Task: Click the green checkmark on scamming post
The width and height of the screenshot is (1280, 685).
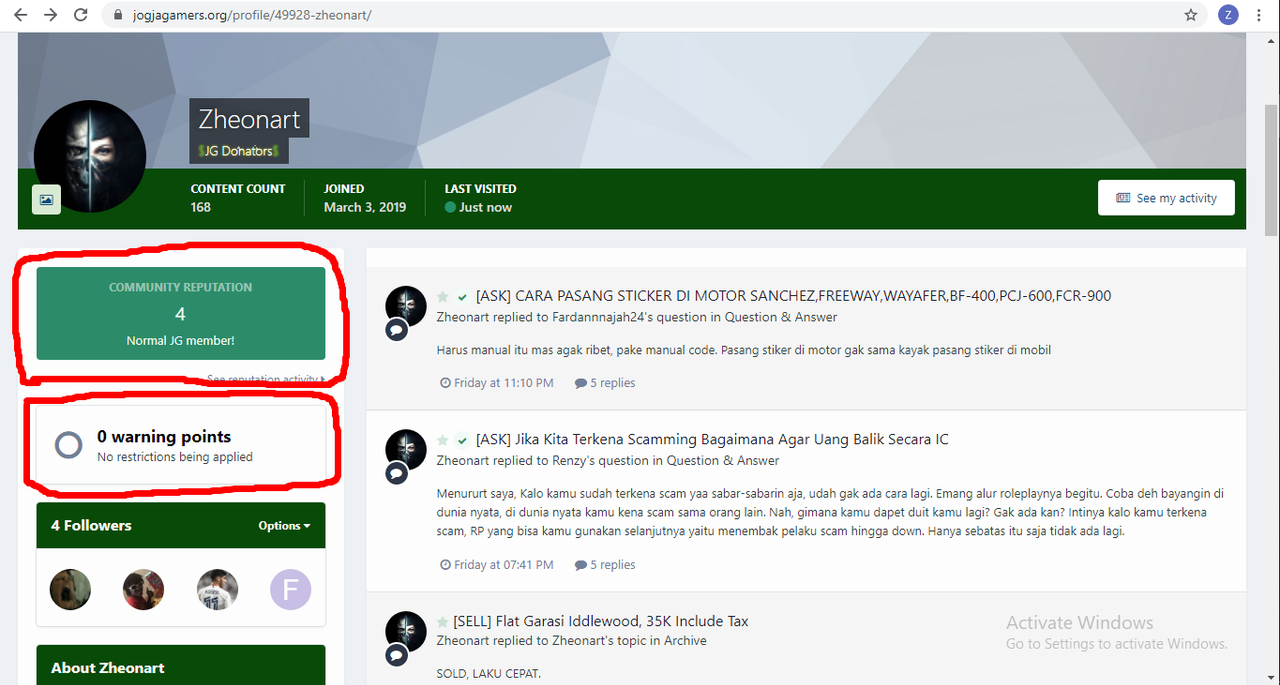Action: point(462,440)
